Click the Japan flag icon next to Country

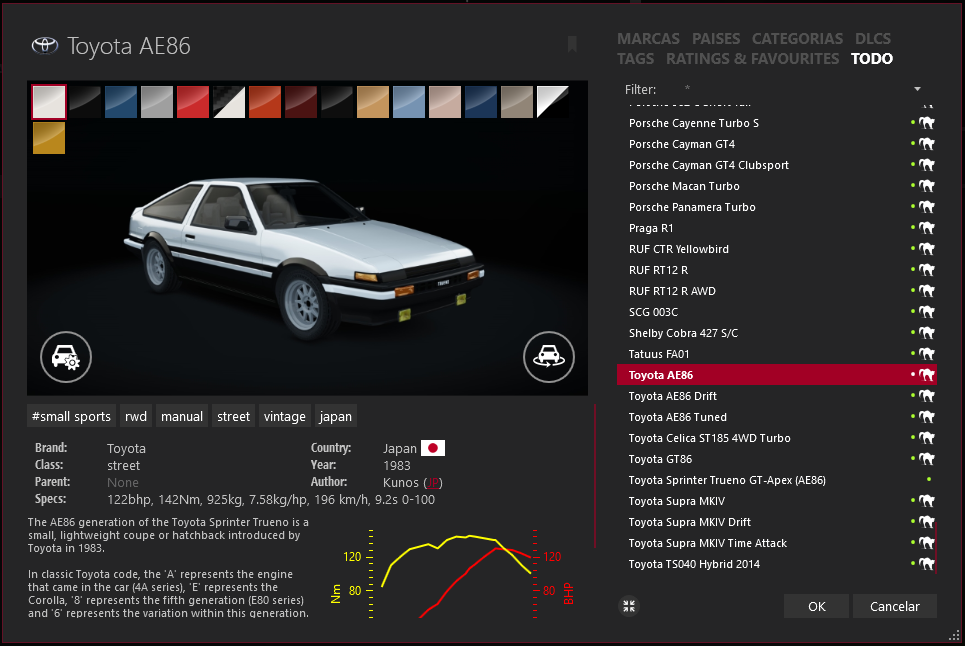click(x=433, y=448)
